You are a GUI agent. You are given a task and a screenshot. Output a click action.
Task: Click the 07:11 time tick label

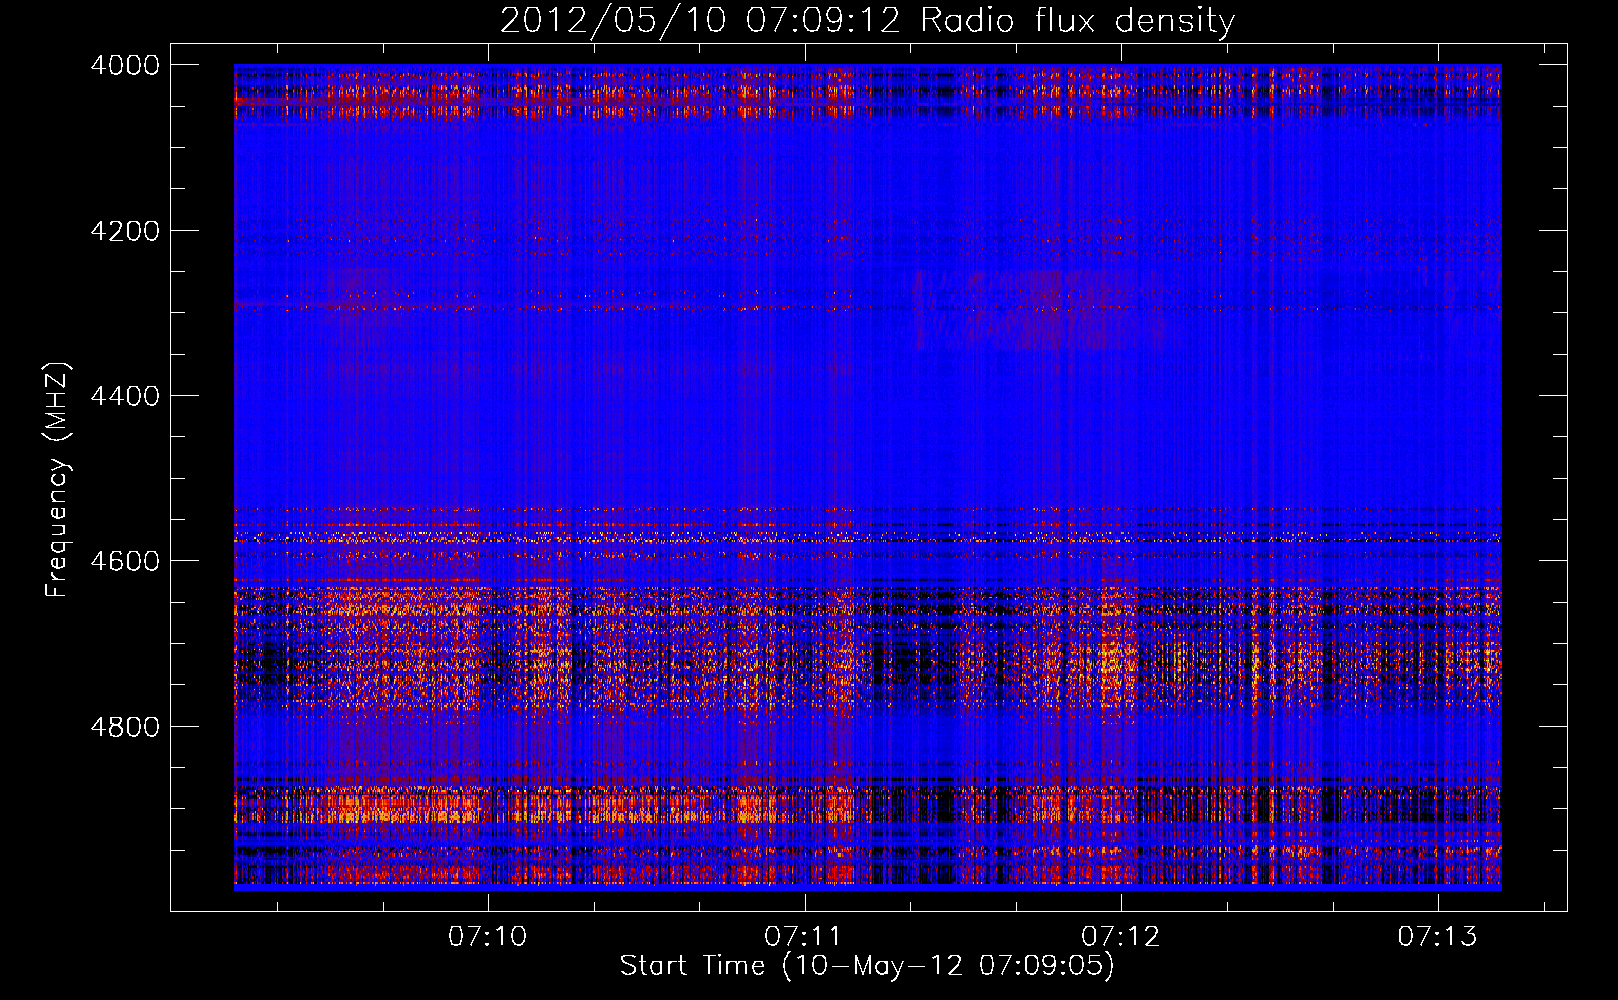[x=803, y=937]
